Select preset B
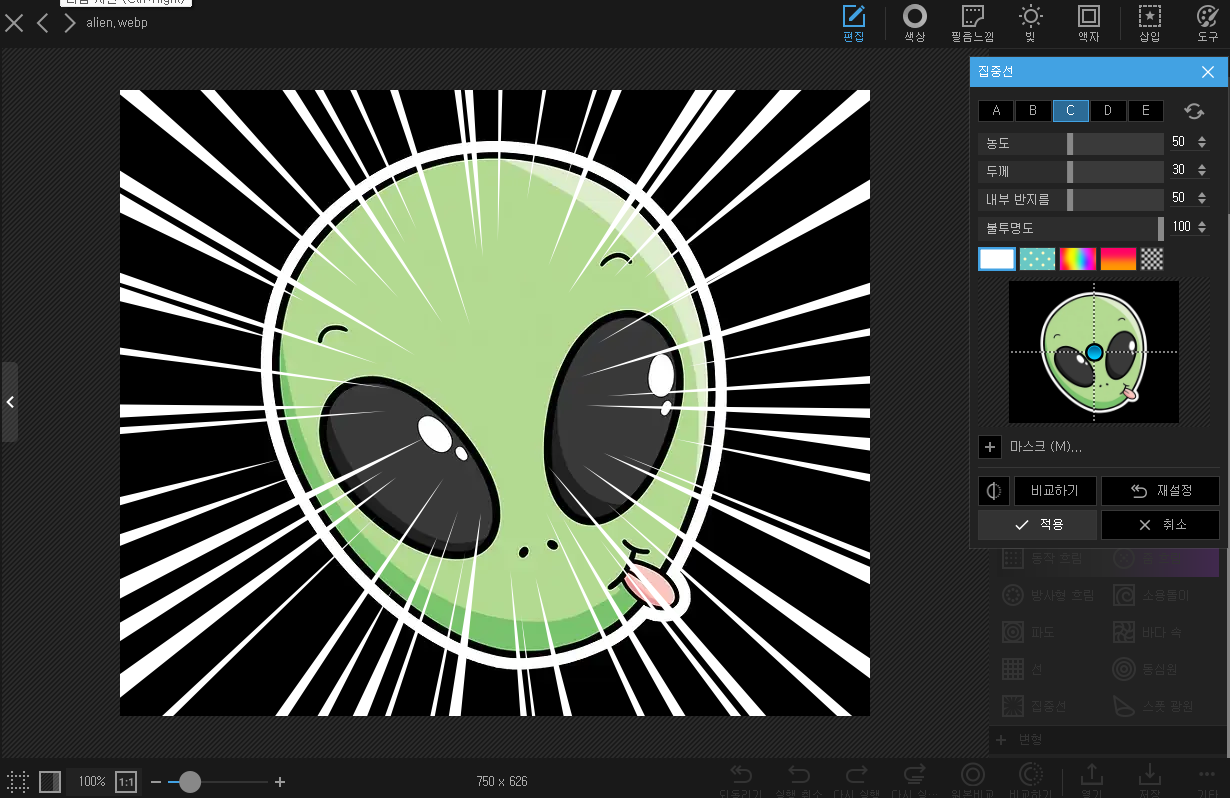Image resolution: width=1230 pixels, height=798 pixels. 1033,110
